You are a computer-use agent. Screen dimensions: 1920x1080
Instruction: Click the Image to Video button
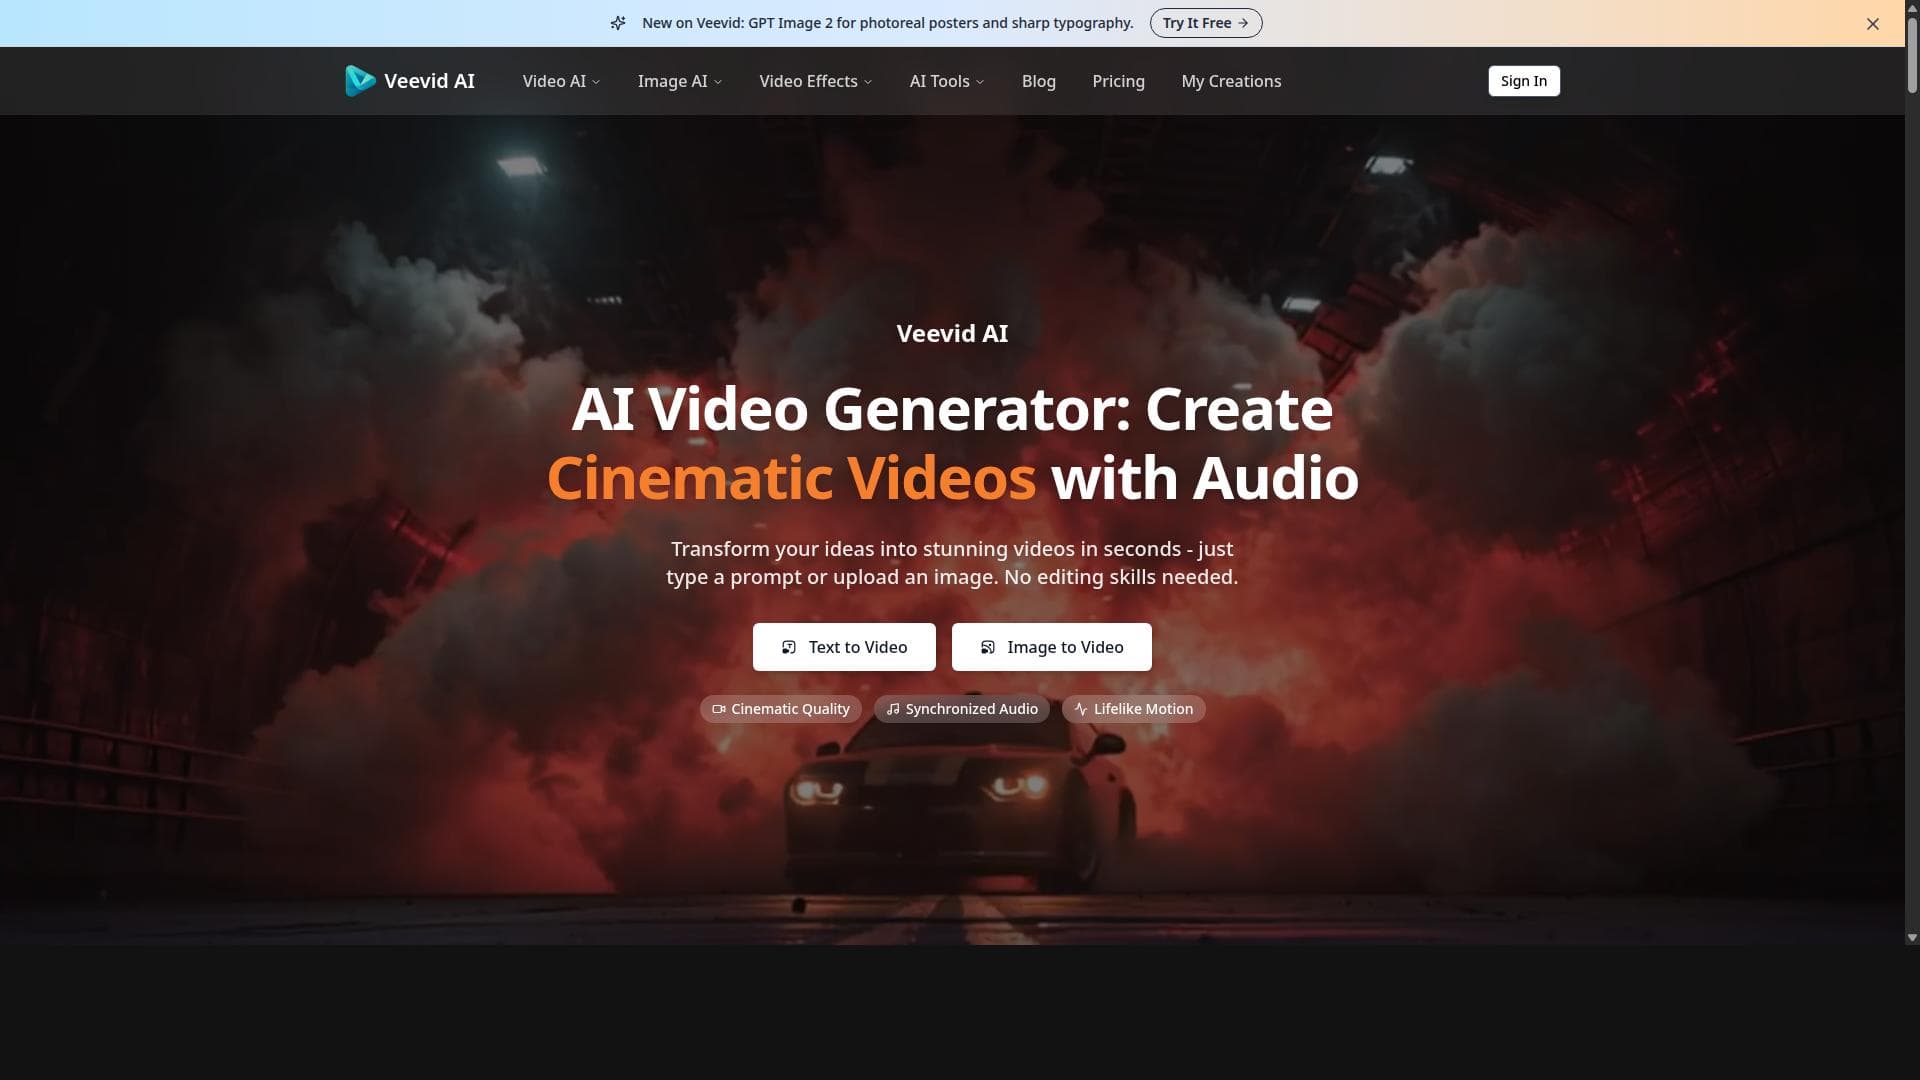1052,647
